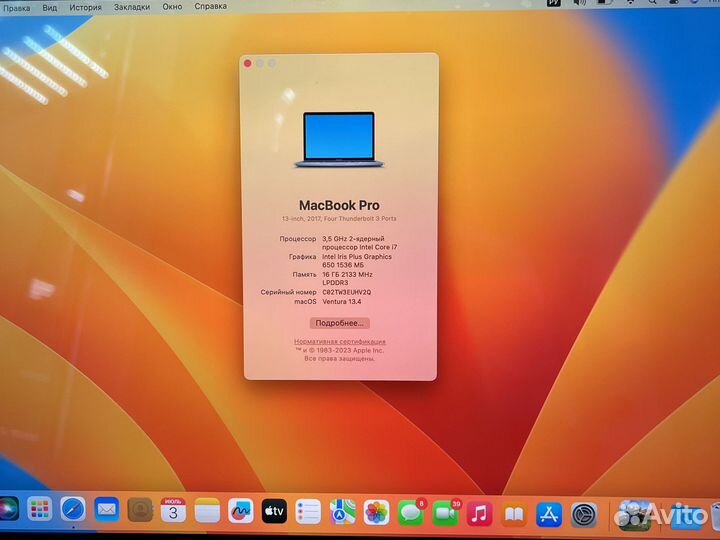
Task: Open the volume control in the menu bar
Action: (579, 2)
